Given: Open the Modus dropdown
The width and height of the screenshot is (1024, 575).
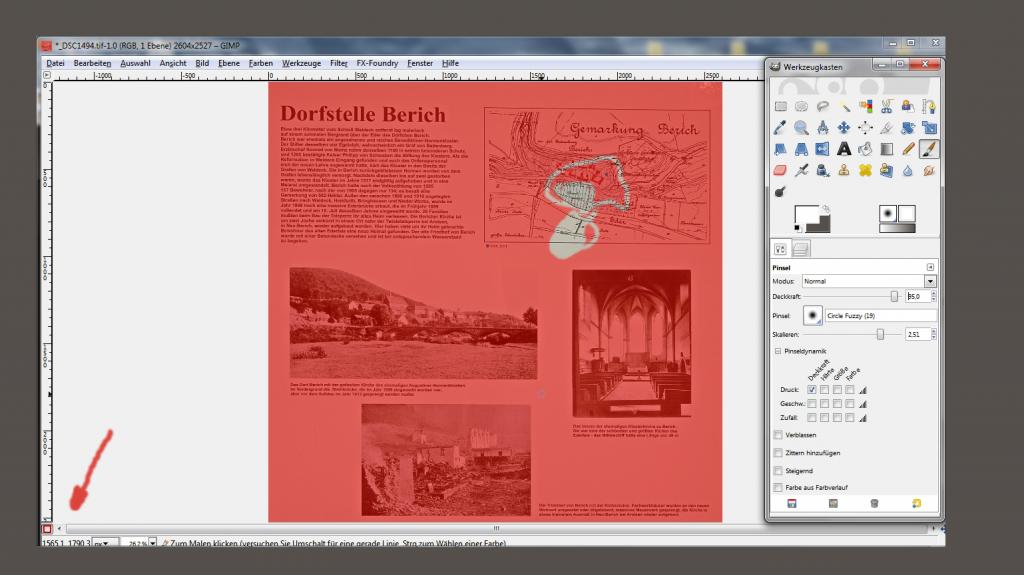Looking at the screenshot, I should (x=869, y=281).
